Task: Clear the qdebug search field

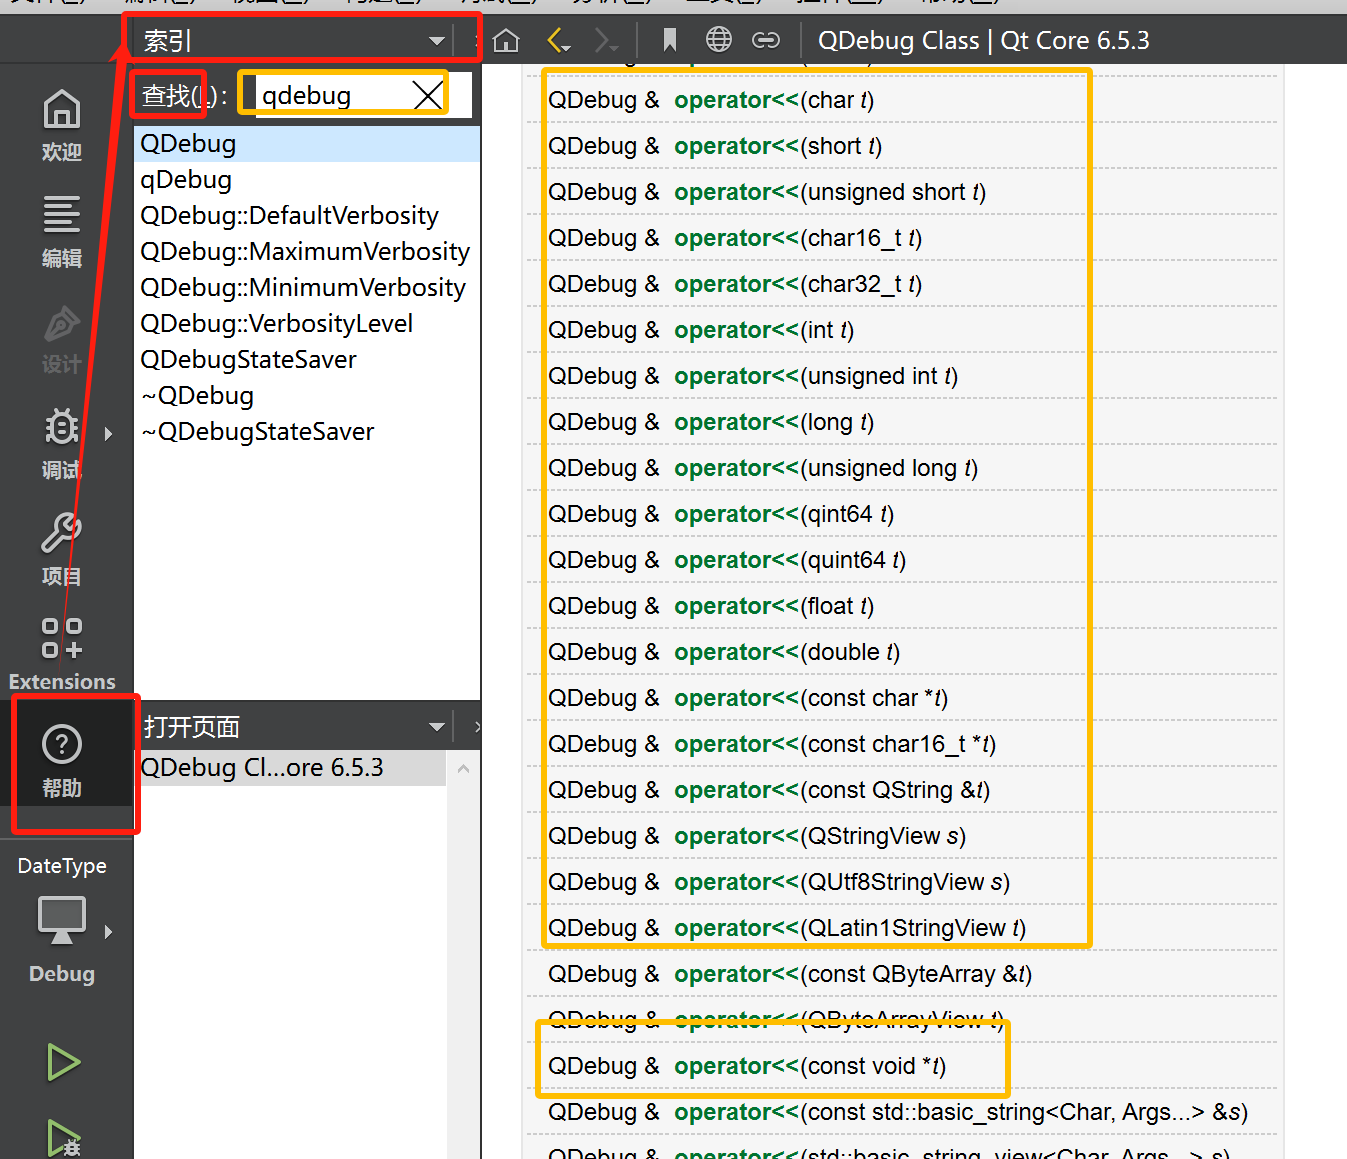Action: (x=428, y=95)
